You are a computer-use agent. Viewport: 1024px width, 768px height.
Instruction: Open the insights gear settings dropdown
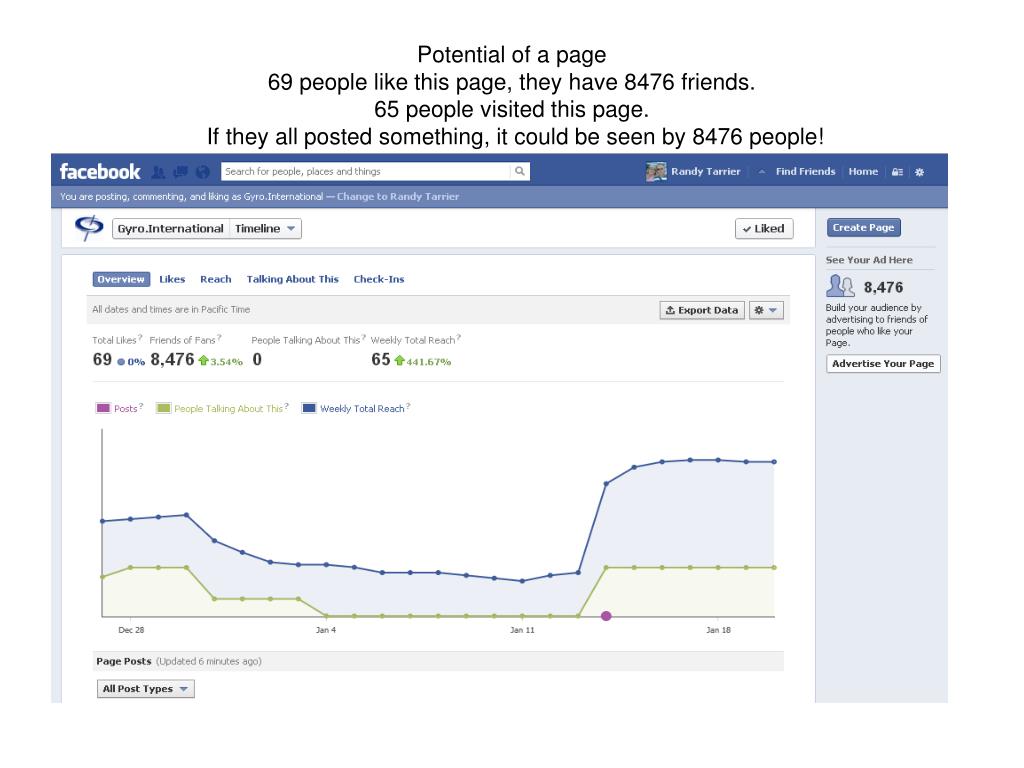[765, 310]
